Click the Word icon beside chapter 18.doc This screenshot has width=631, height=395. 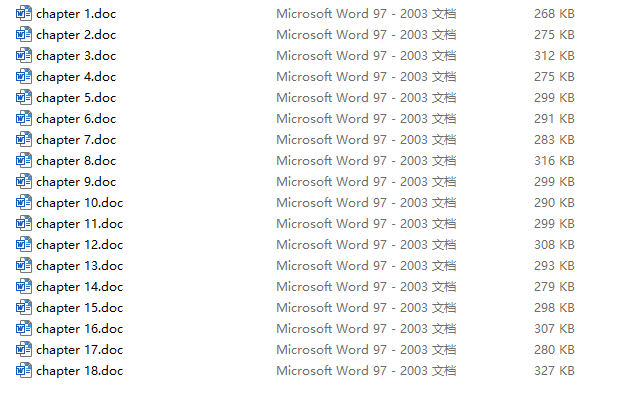[x=24, y=370]
